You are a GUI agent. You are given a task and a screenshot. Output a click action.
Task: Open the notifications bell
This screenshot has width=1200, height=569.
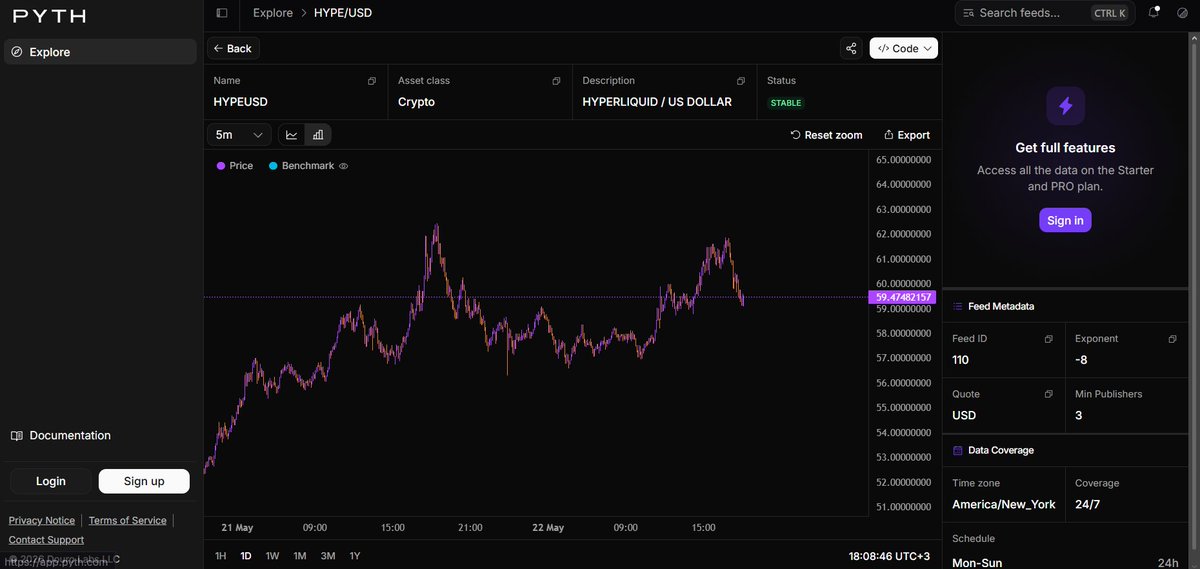coord(1154,13)
